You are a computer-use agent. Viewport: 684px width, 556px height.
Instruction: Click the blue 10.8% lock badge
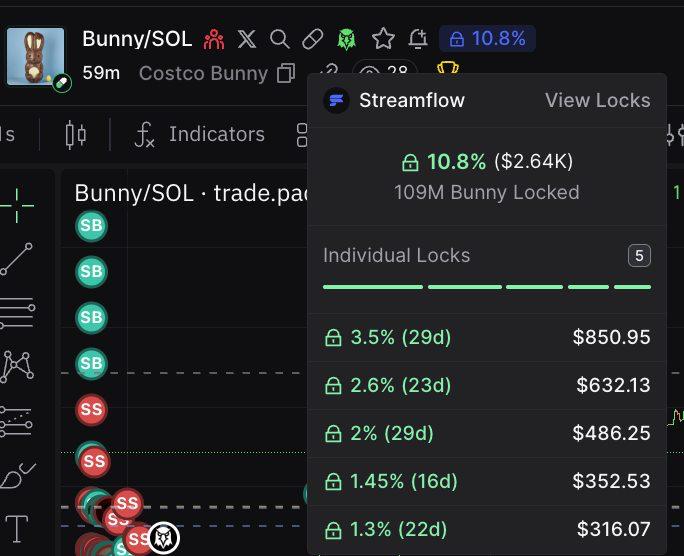(487, 39)
